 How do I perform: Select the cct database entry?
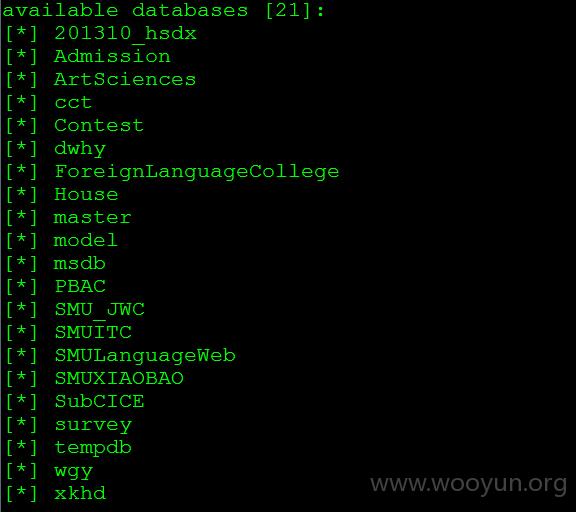pos(73,102)
